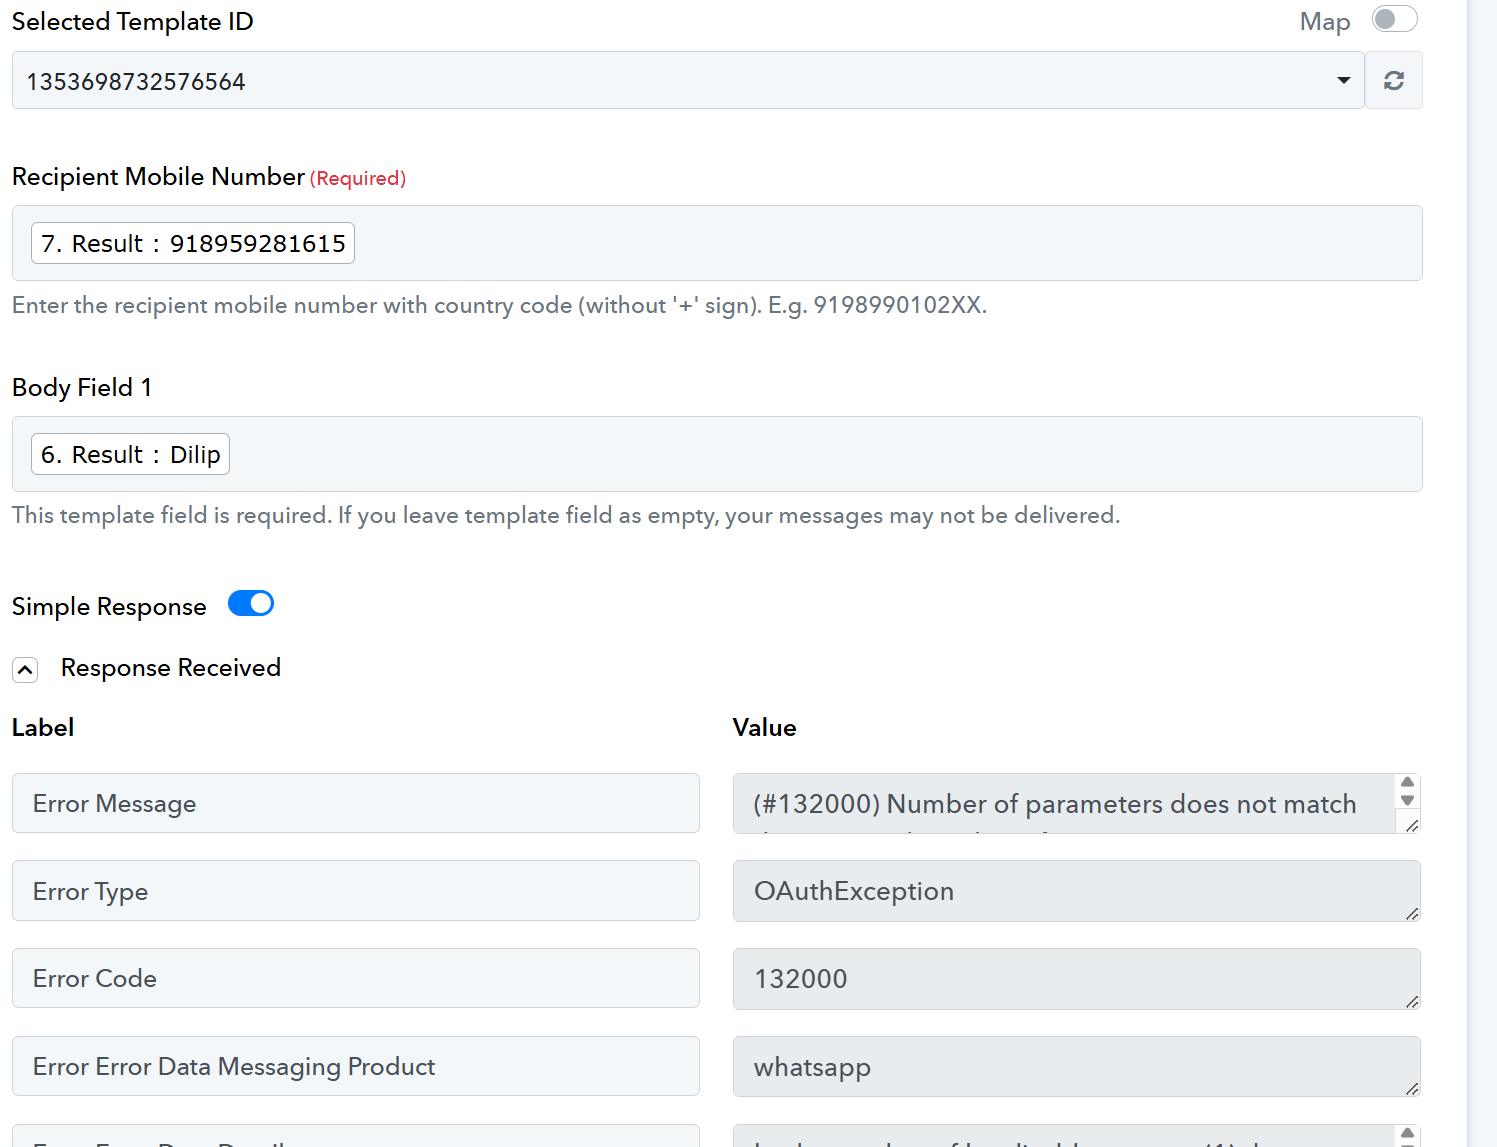Select the '6. Result : Dilip' tag

click(130, 454)
